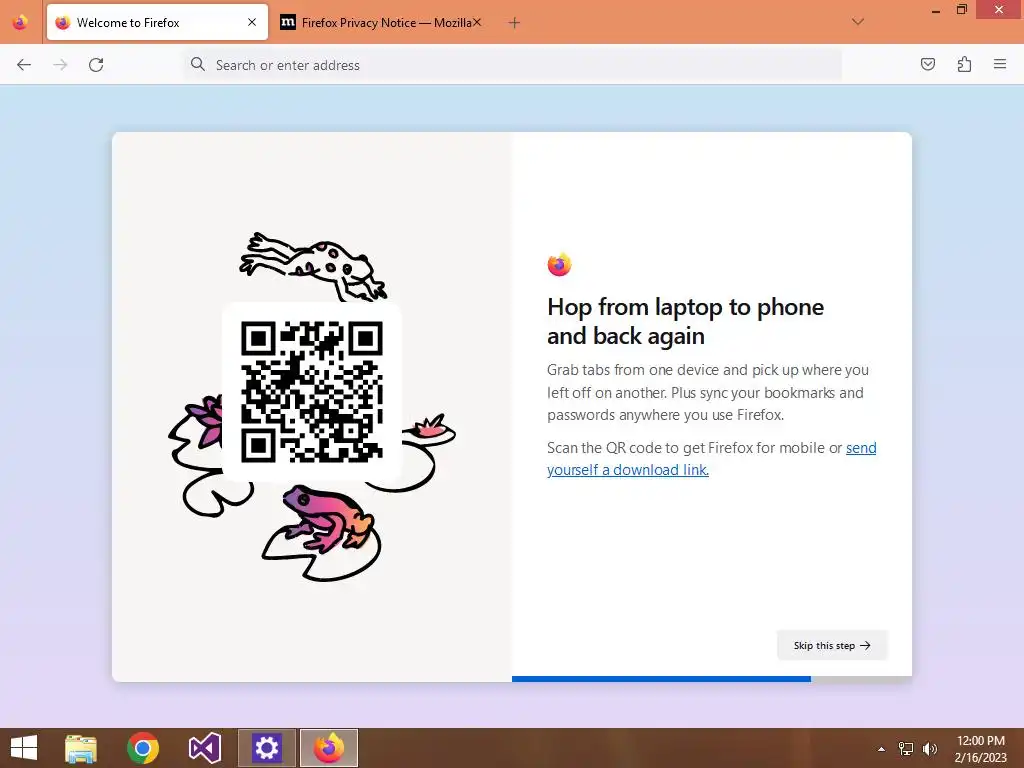This screenshot has width=1024, height=768.
Task: Switch to Firefox Privacy Notice tab
Action: (381, 22)
